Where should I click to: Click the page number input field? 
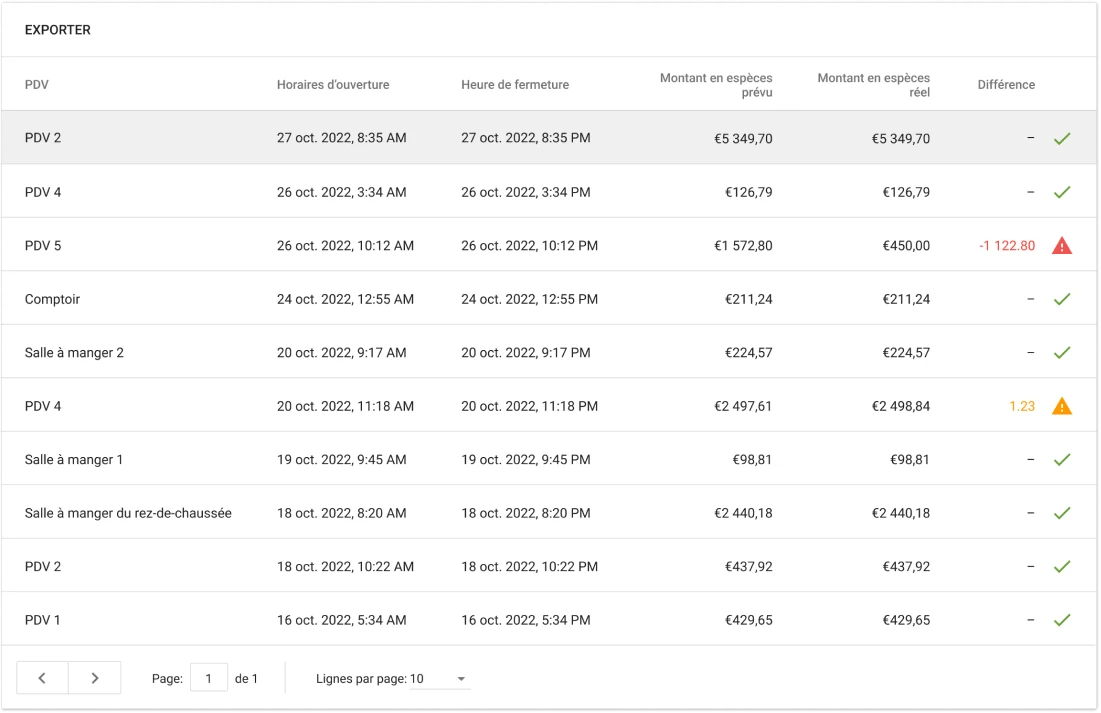tap(209, 678)
